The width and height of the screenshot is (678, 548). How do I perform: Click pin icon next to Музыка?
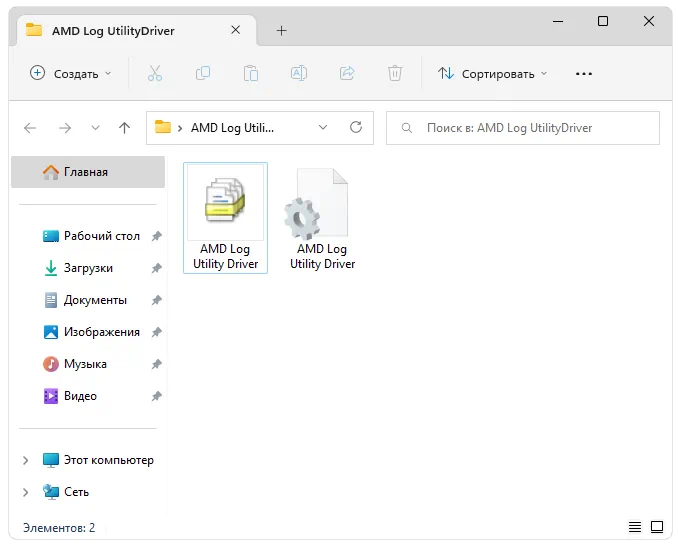coord(157,364)
